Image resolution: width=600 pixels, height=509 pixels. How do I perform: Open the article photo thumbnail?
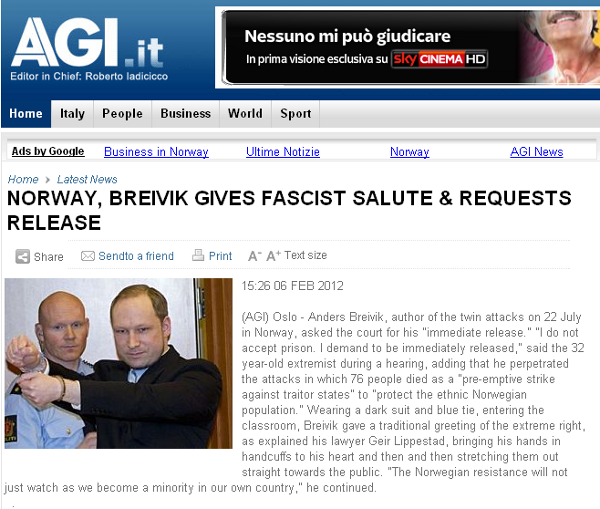119,363
